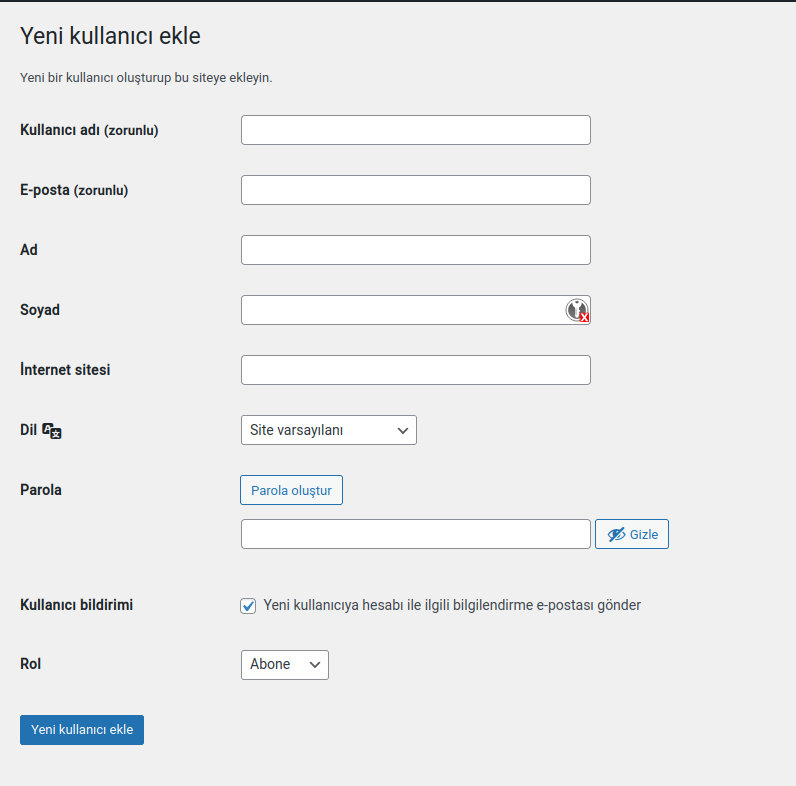Toggle password visibility with the Gizle button
Screen dimensions: 796x786
tap(632, 534)
